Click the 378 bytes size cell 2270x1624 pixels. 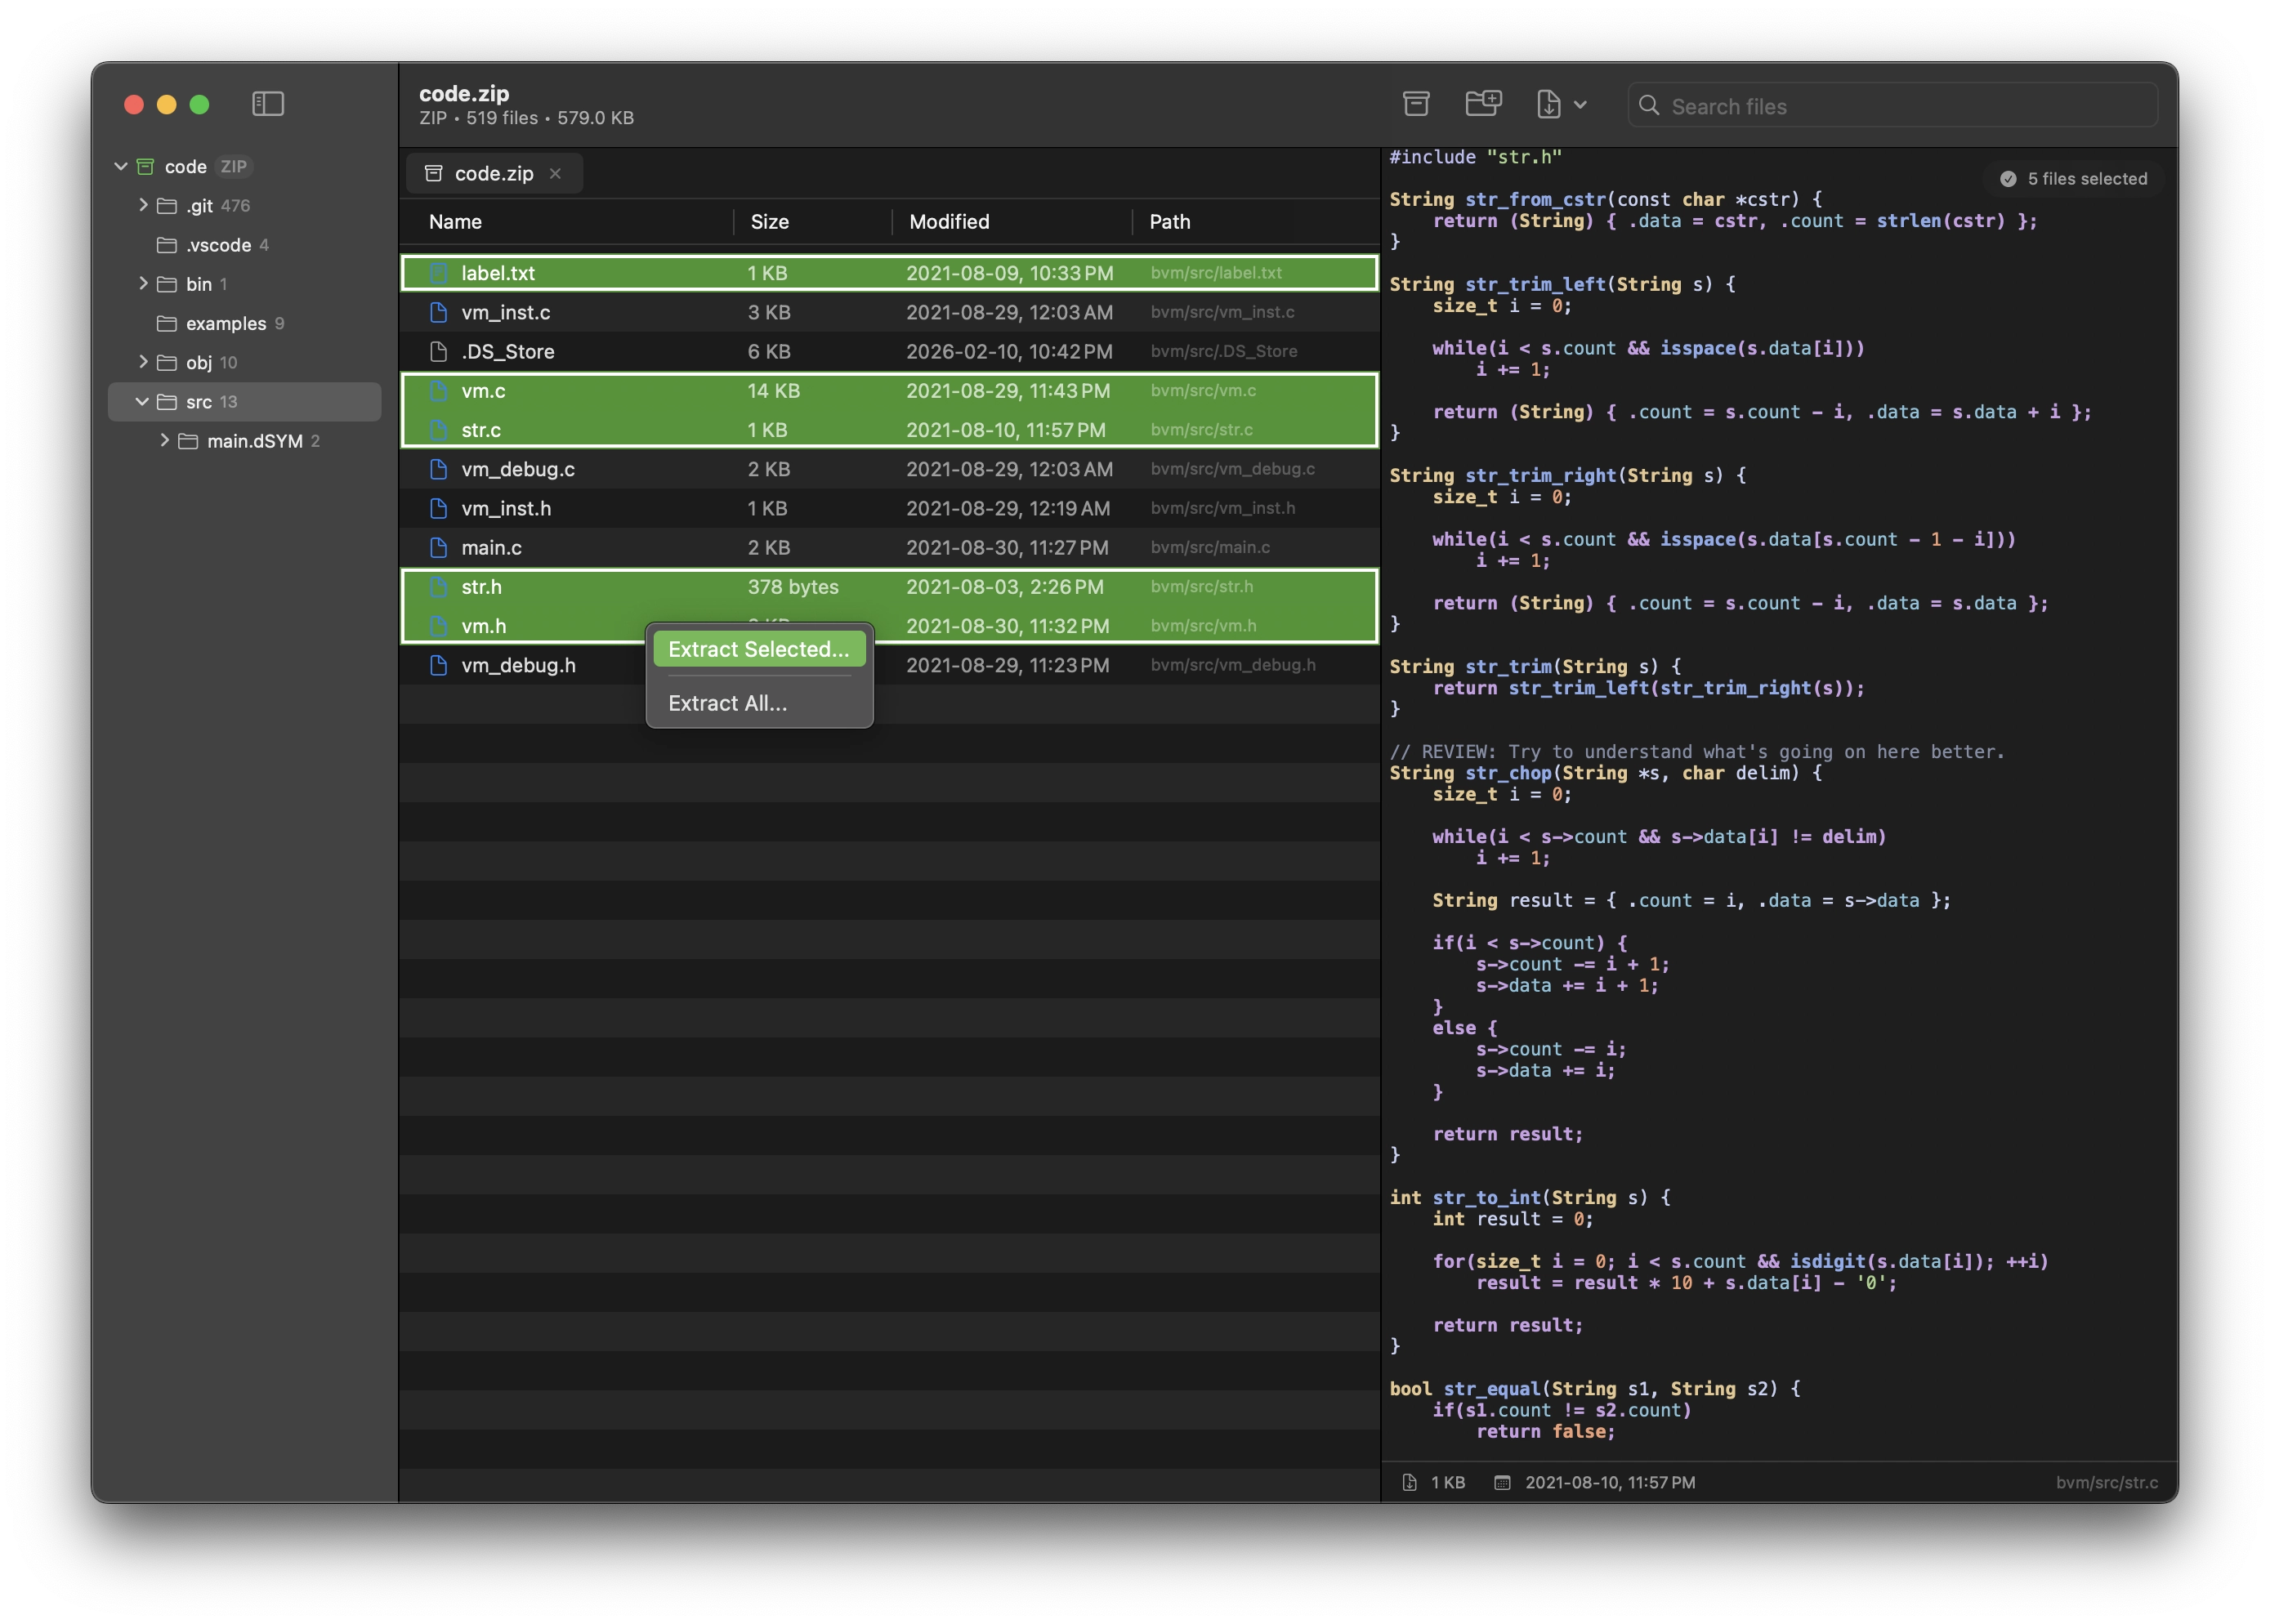(793, 587)
